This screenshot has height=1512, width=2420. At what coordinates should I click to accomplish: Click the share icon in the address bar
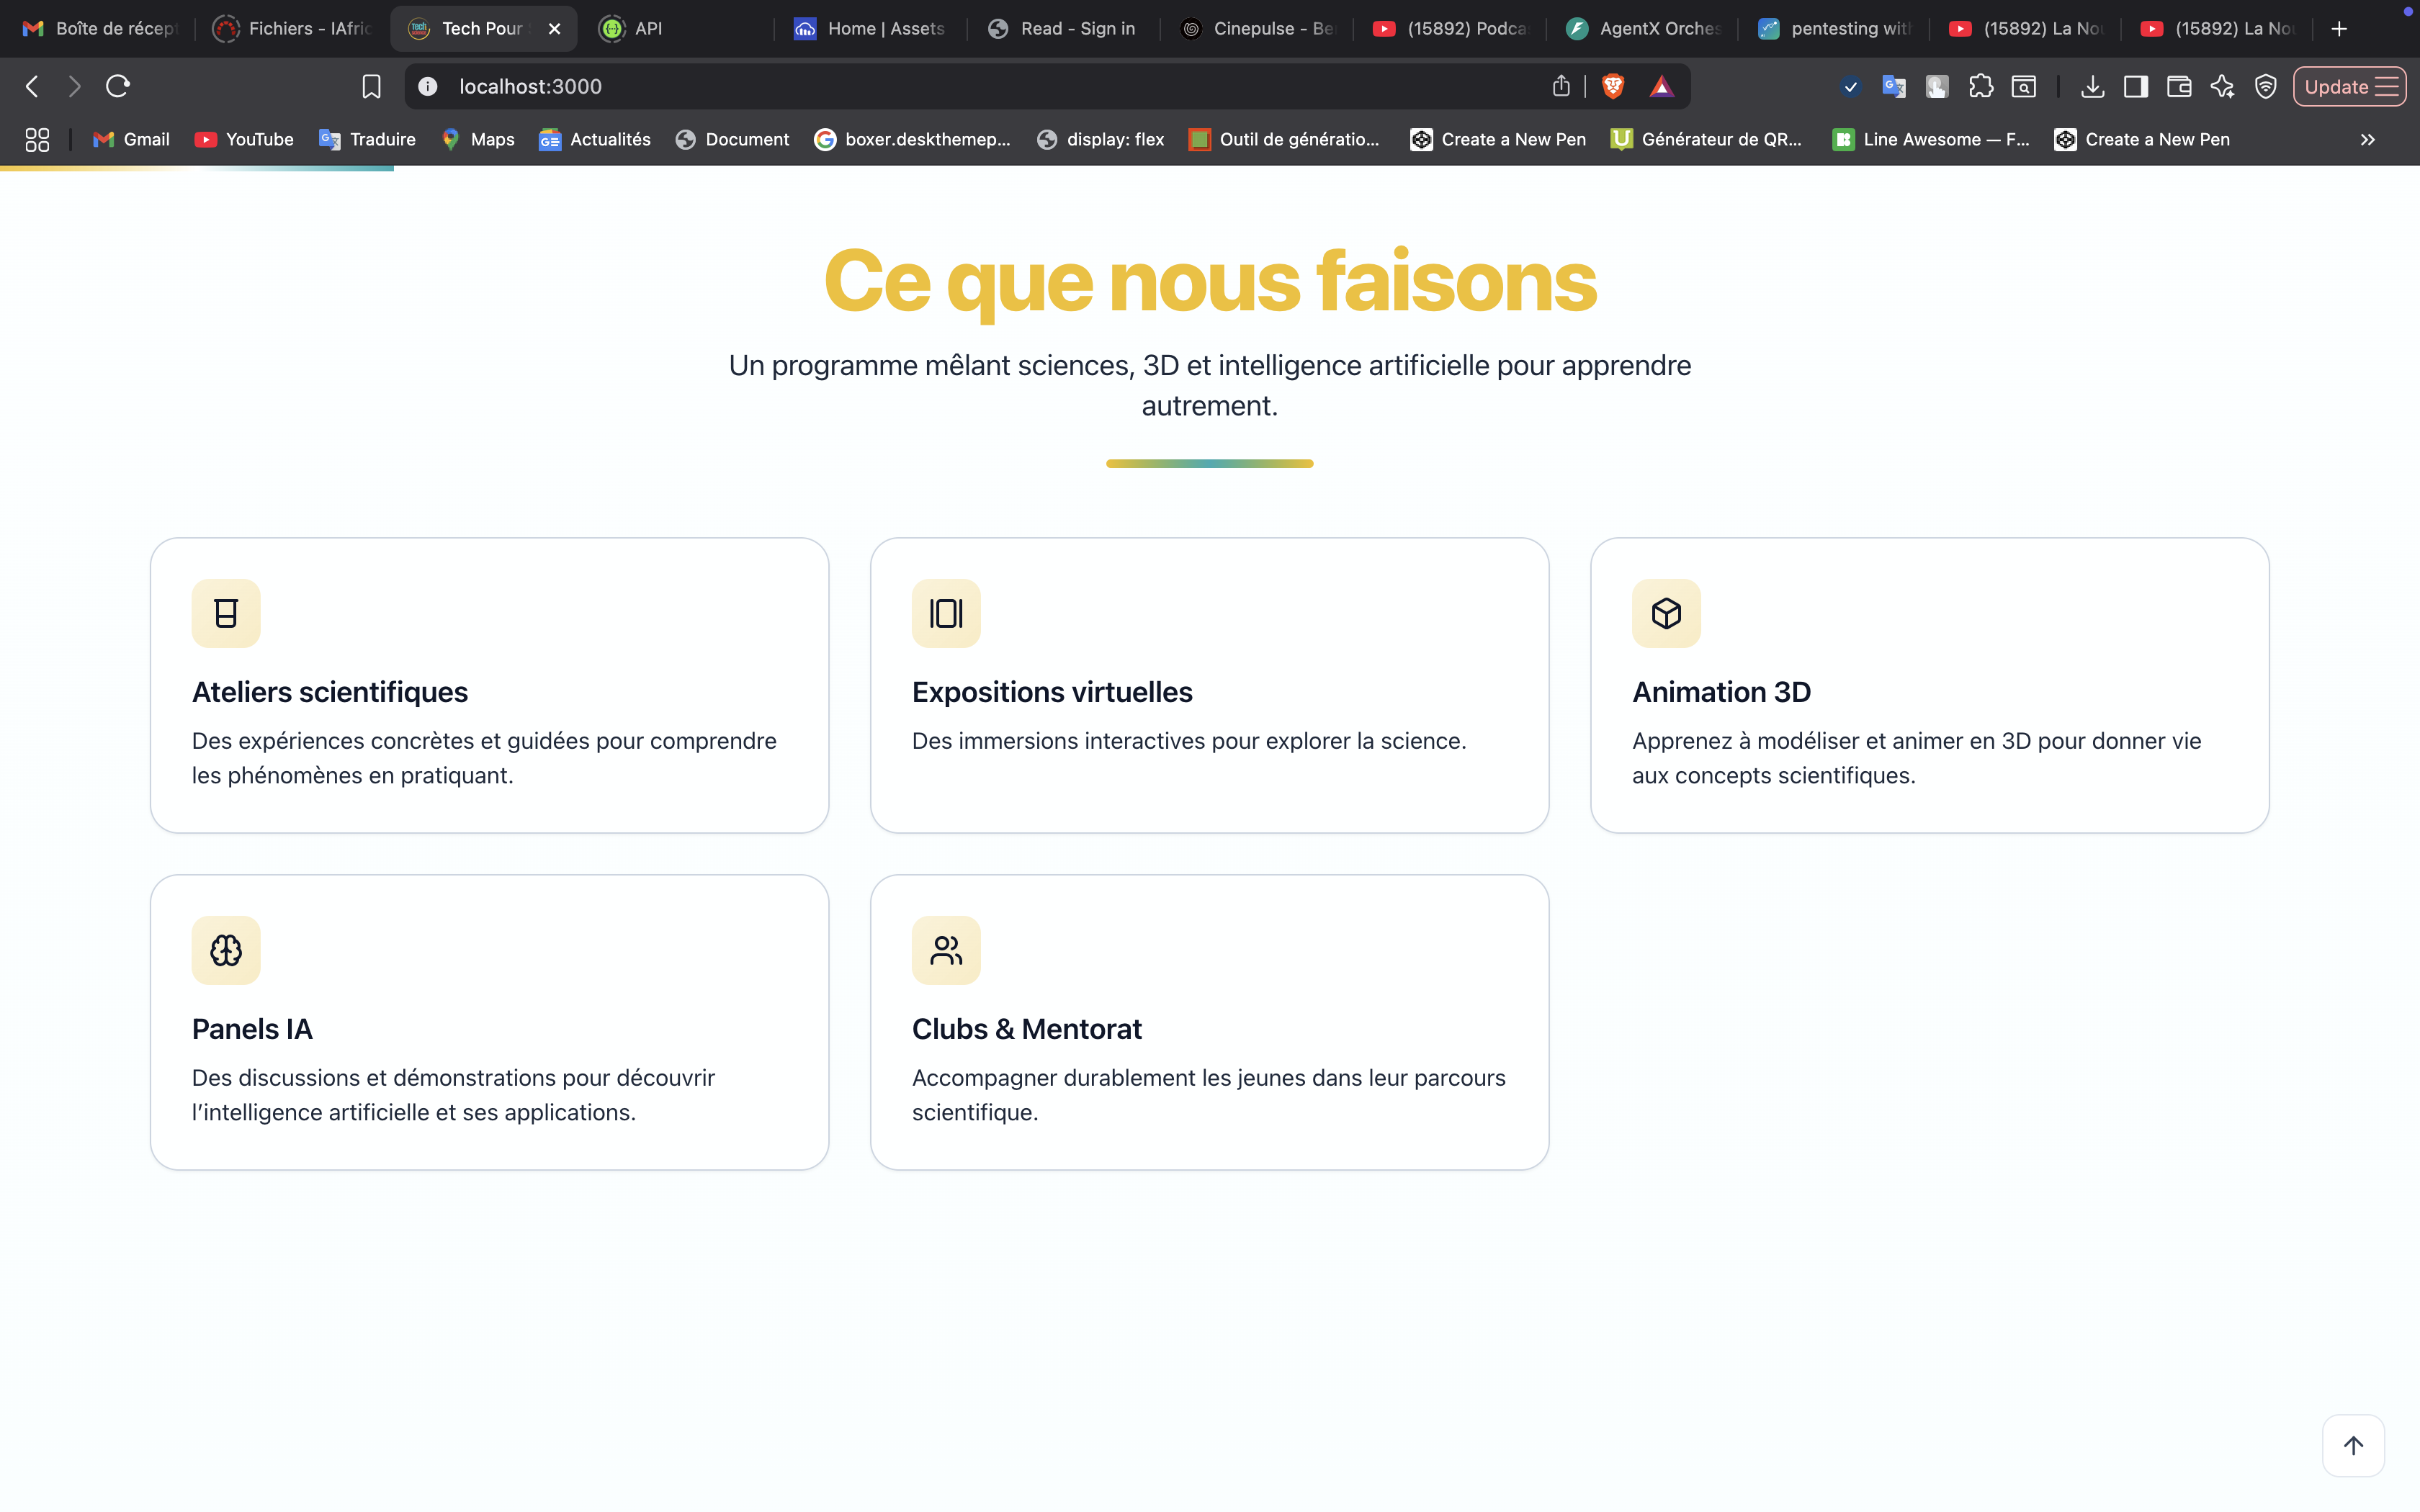coord(1561,86)
